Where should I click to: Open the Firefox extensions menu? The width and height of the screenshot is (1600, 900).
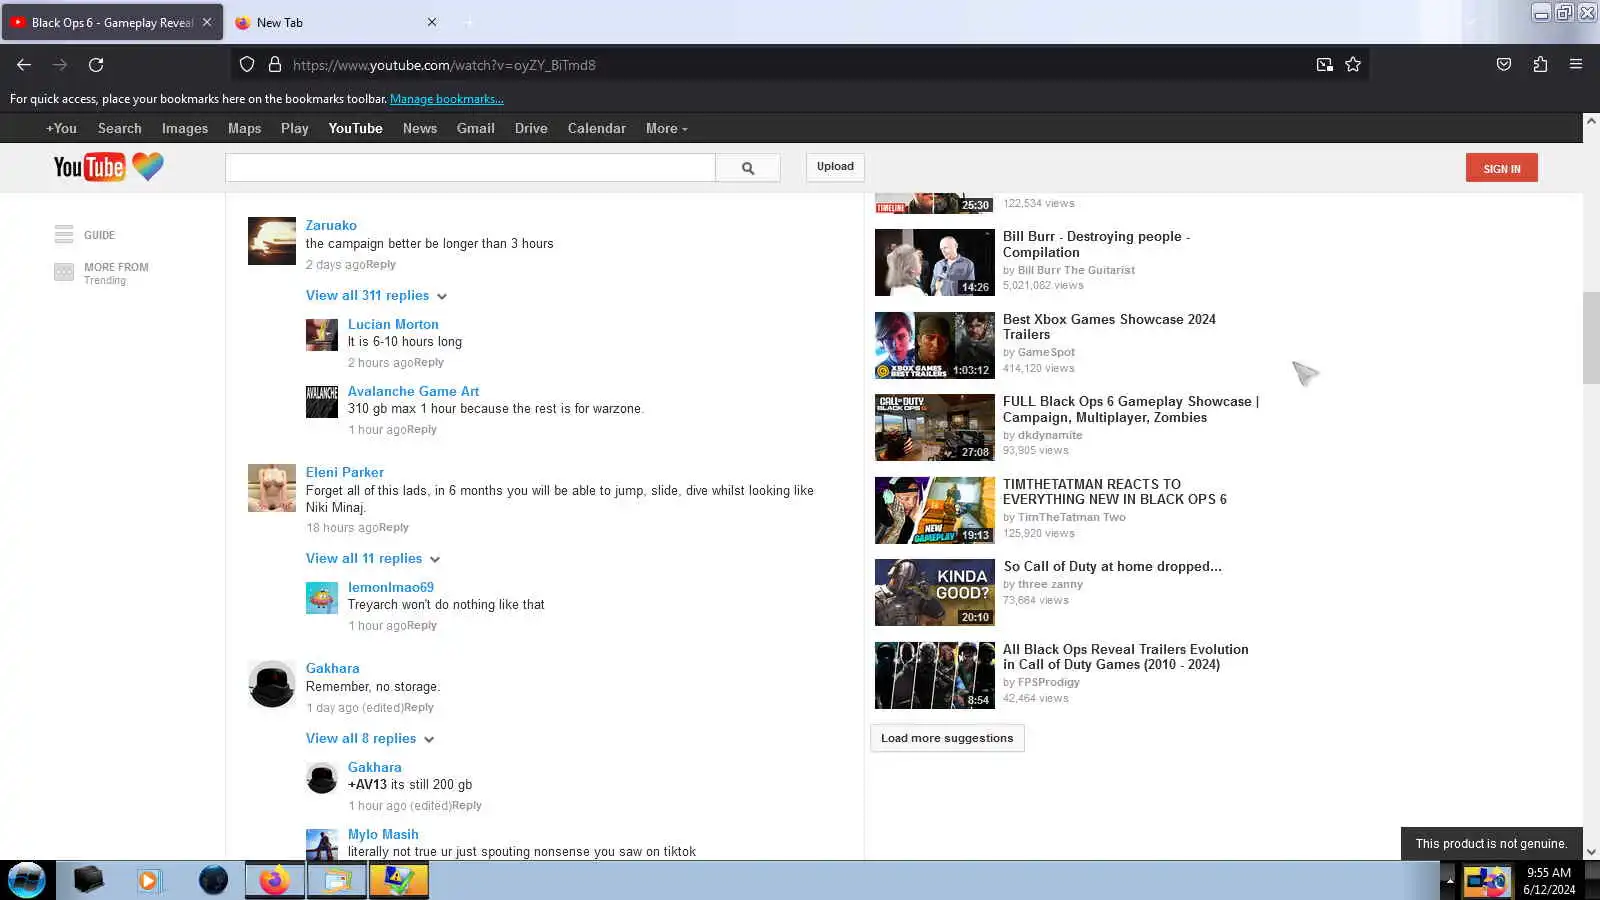(1540, 65)
